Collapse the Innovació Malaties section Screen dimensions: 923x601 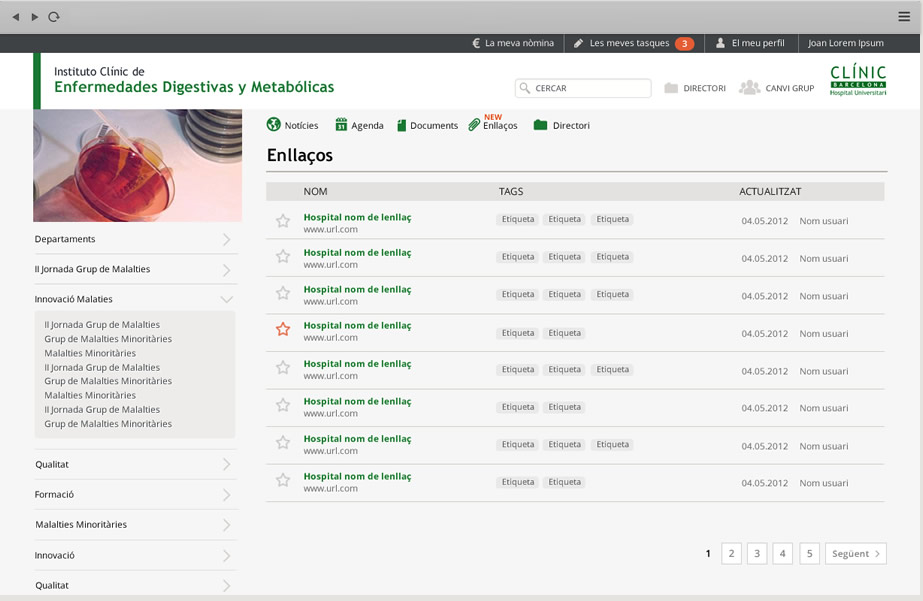228,299
